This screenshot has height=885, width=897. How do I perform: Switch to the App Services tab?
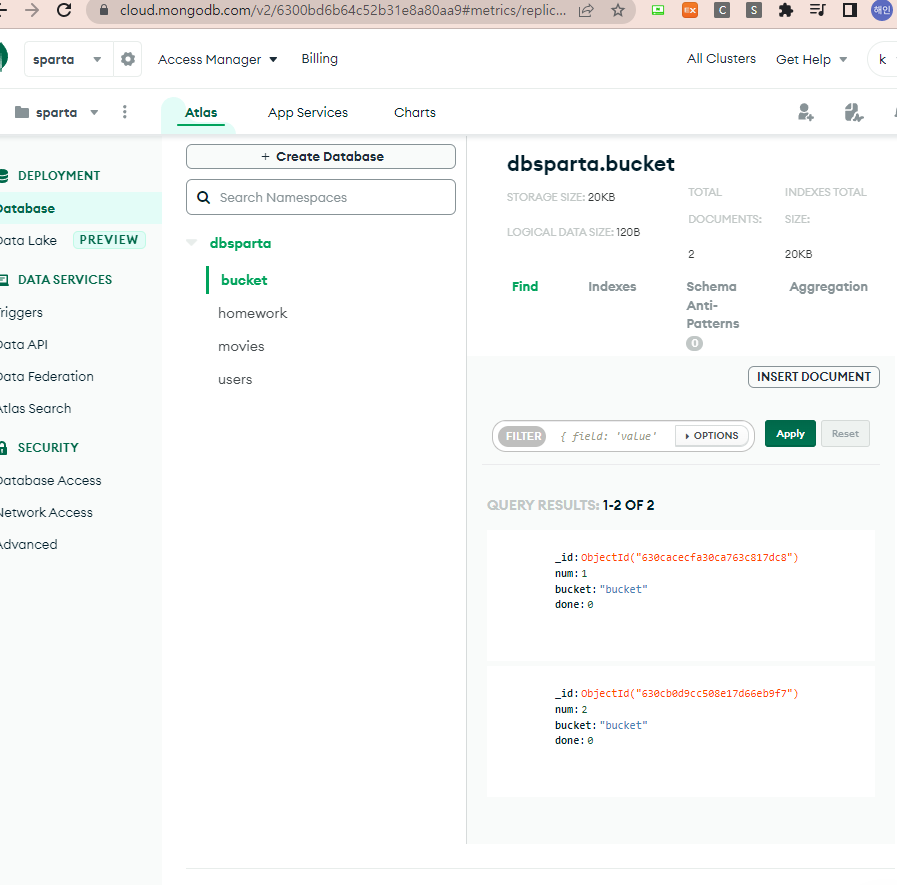pos(308,113)
